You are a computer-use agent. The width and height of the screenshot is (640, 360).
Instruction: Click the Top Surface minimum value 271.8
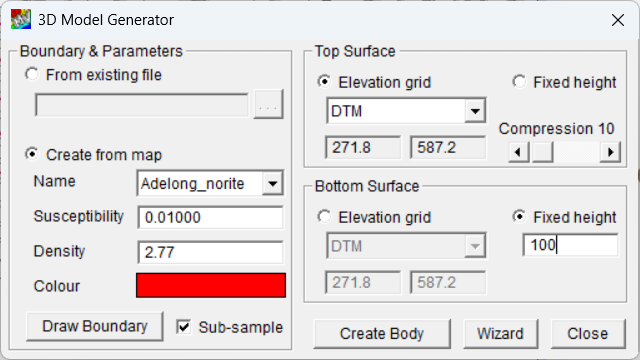click(363, 147)
